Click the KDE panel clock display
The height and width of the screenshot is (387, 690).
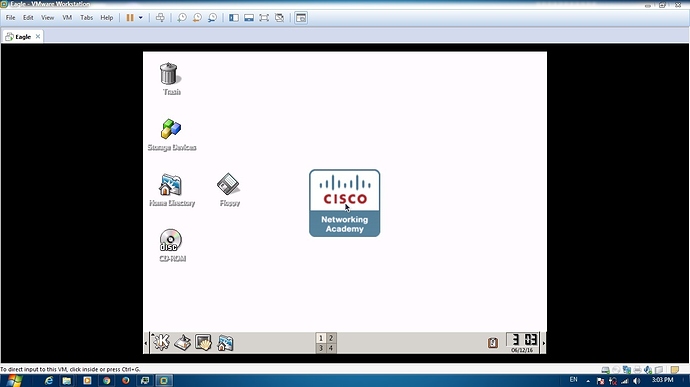point(522,343)
